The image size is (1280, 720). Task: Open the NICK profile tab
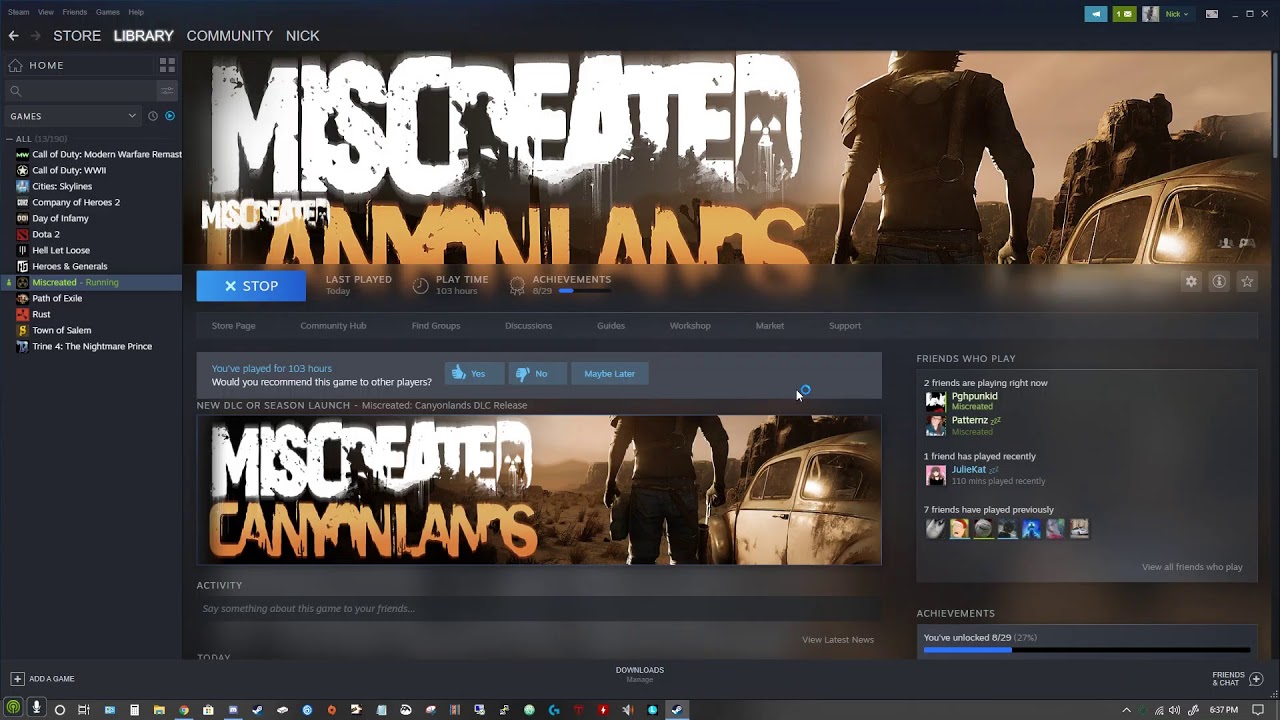pos(302,36)
